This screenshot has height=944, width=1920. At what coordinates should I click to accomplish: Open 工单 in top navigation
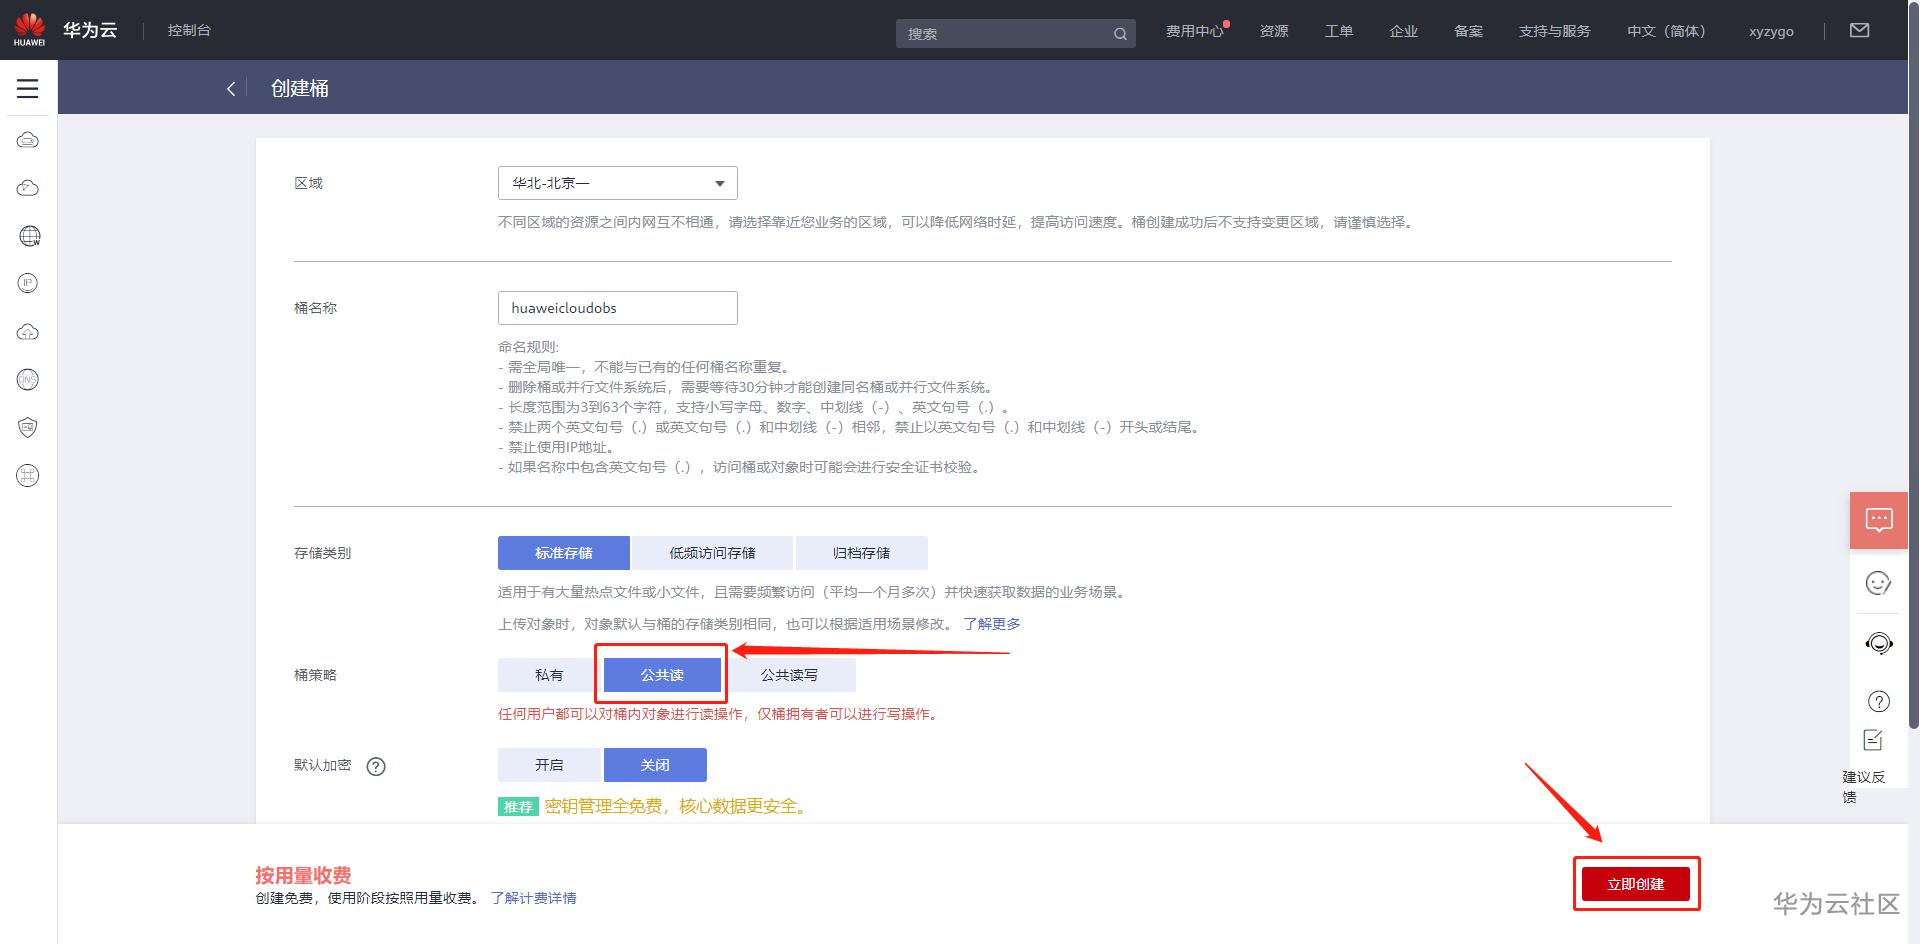tap(1339, 31)
